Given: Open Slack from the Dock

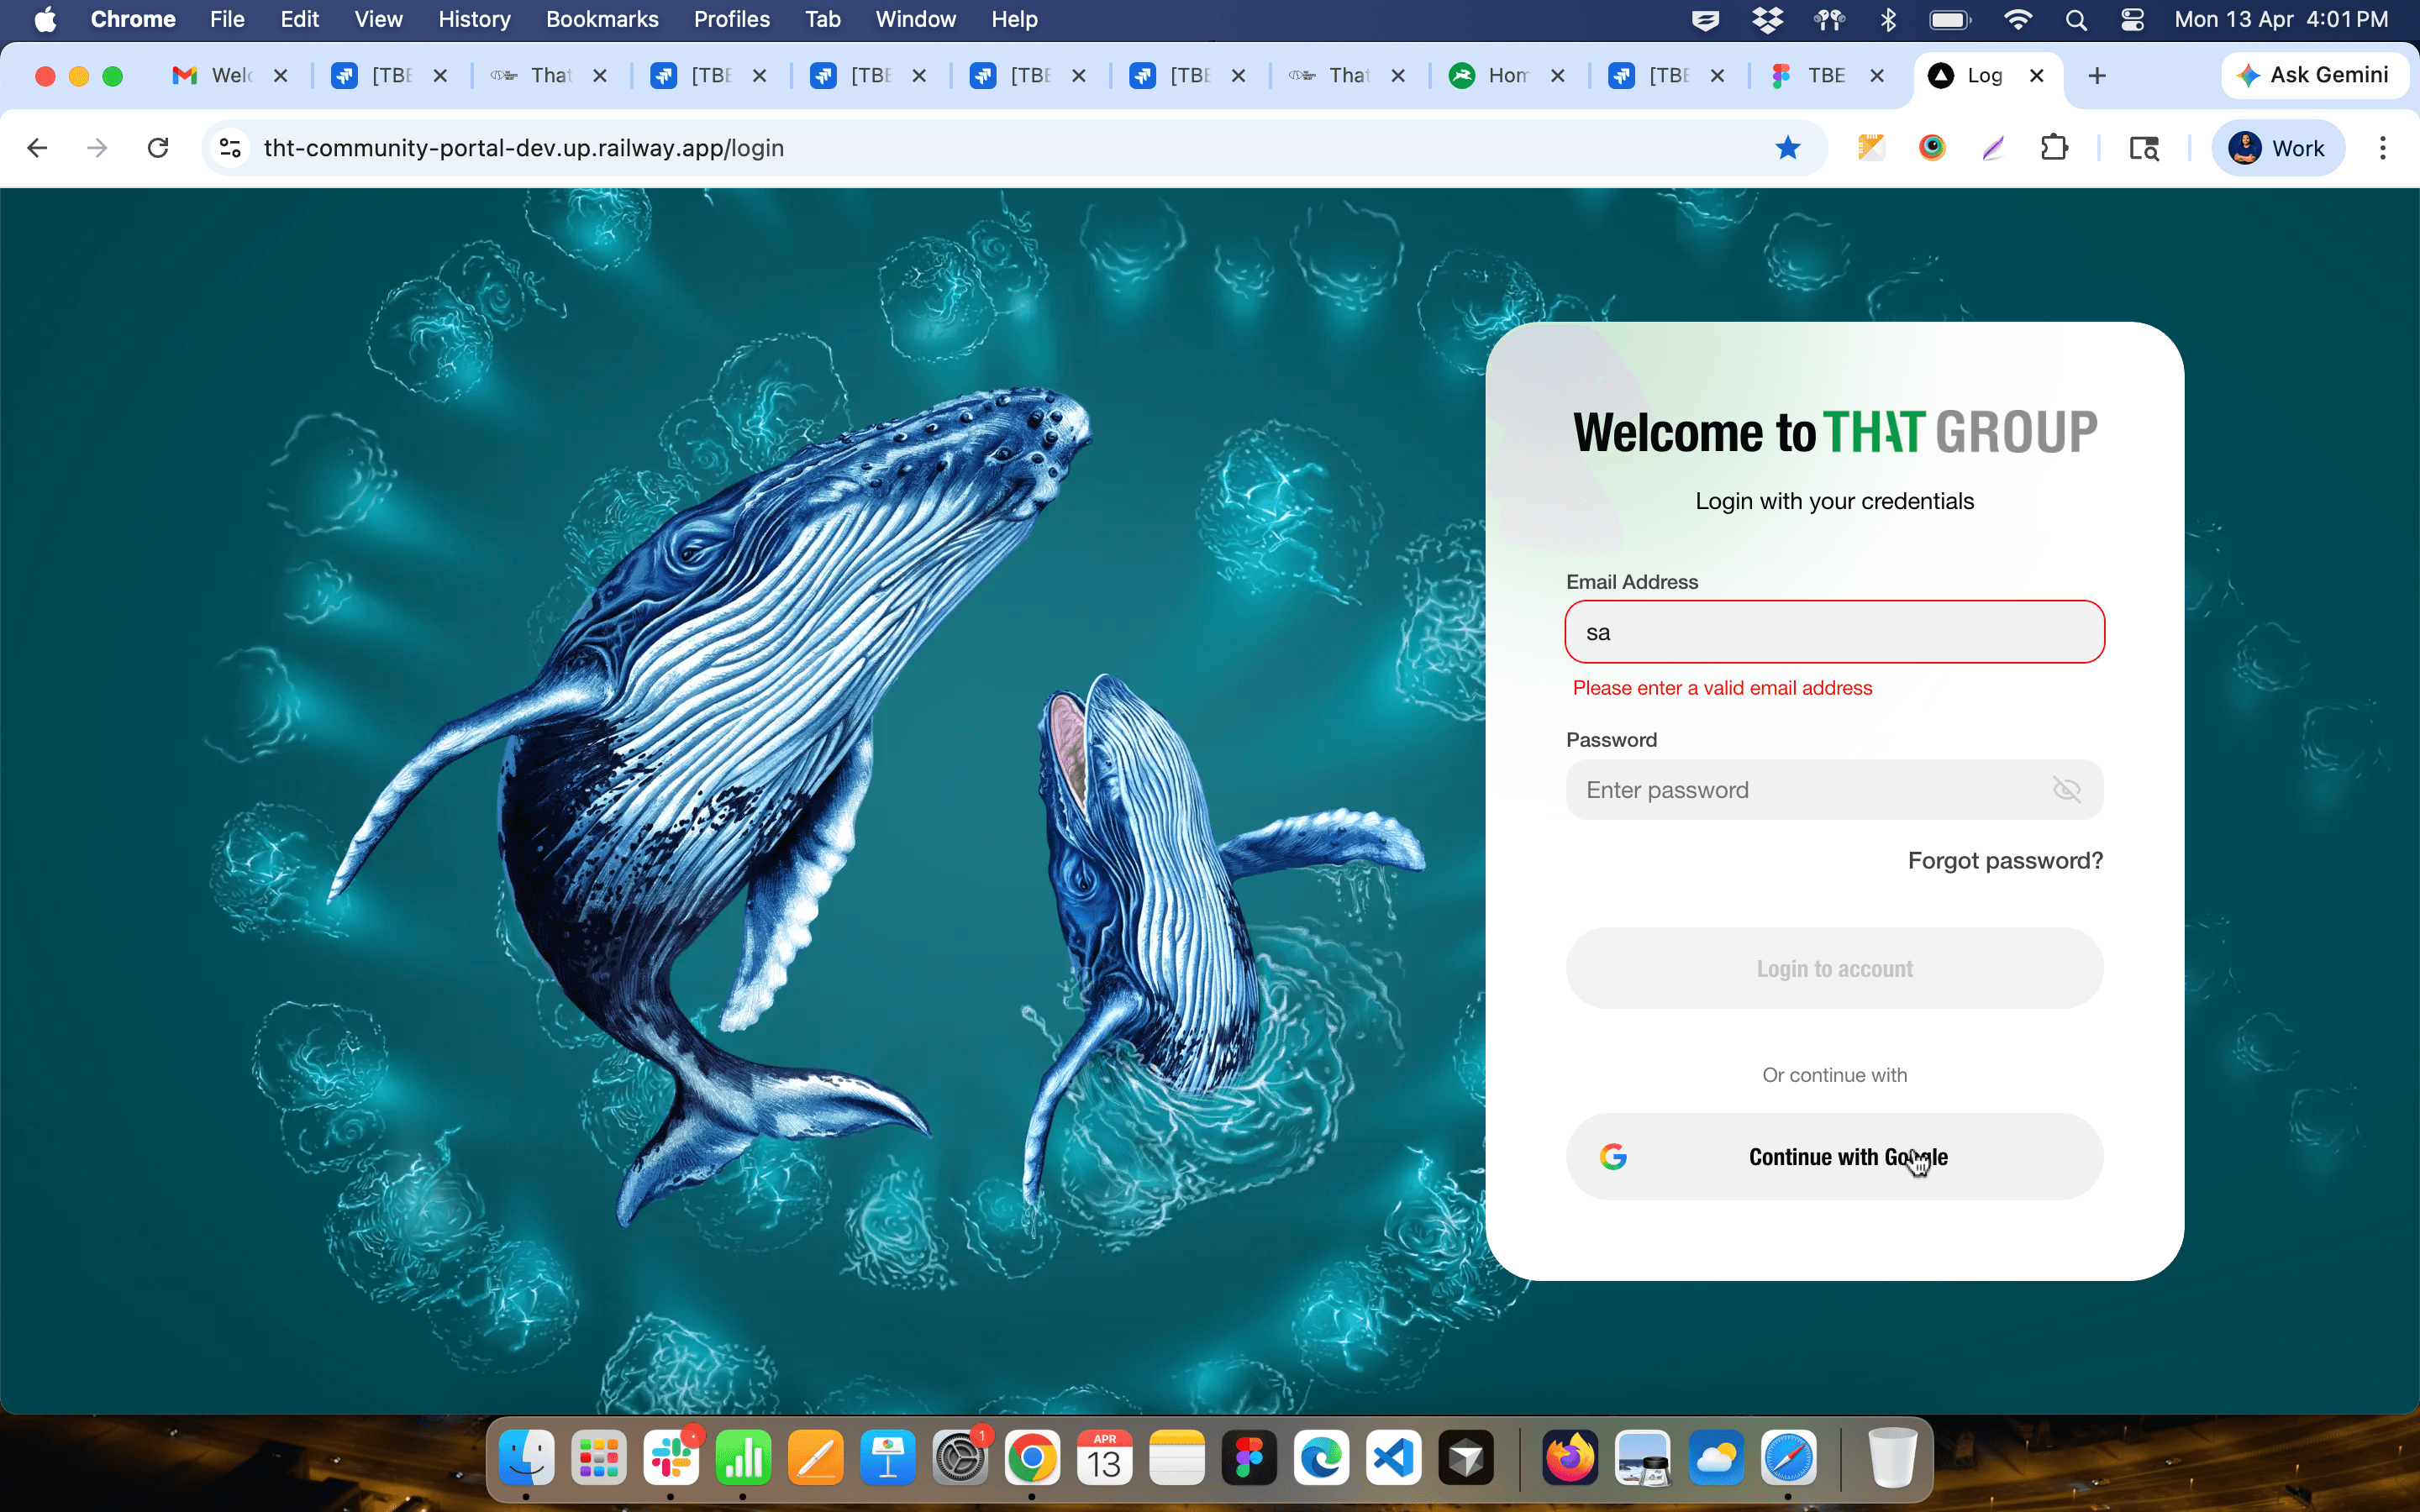Looking at the screenshot, I should click(x=671, y=1459).
